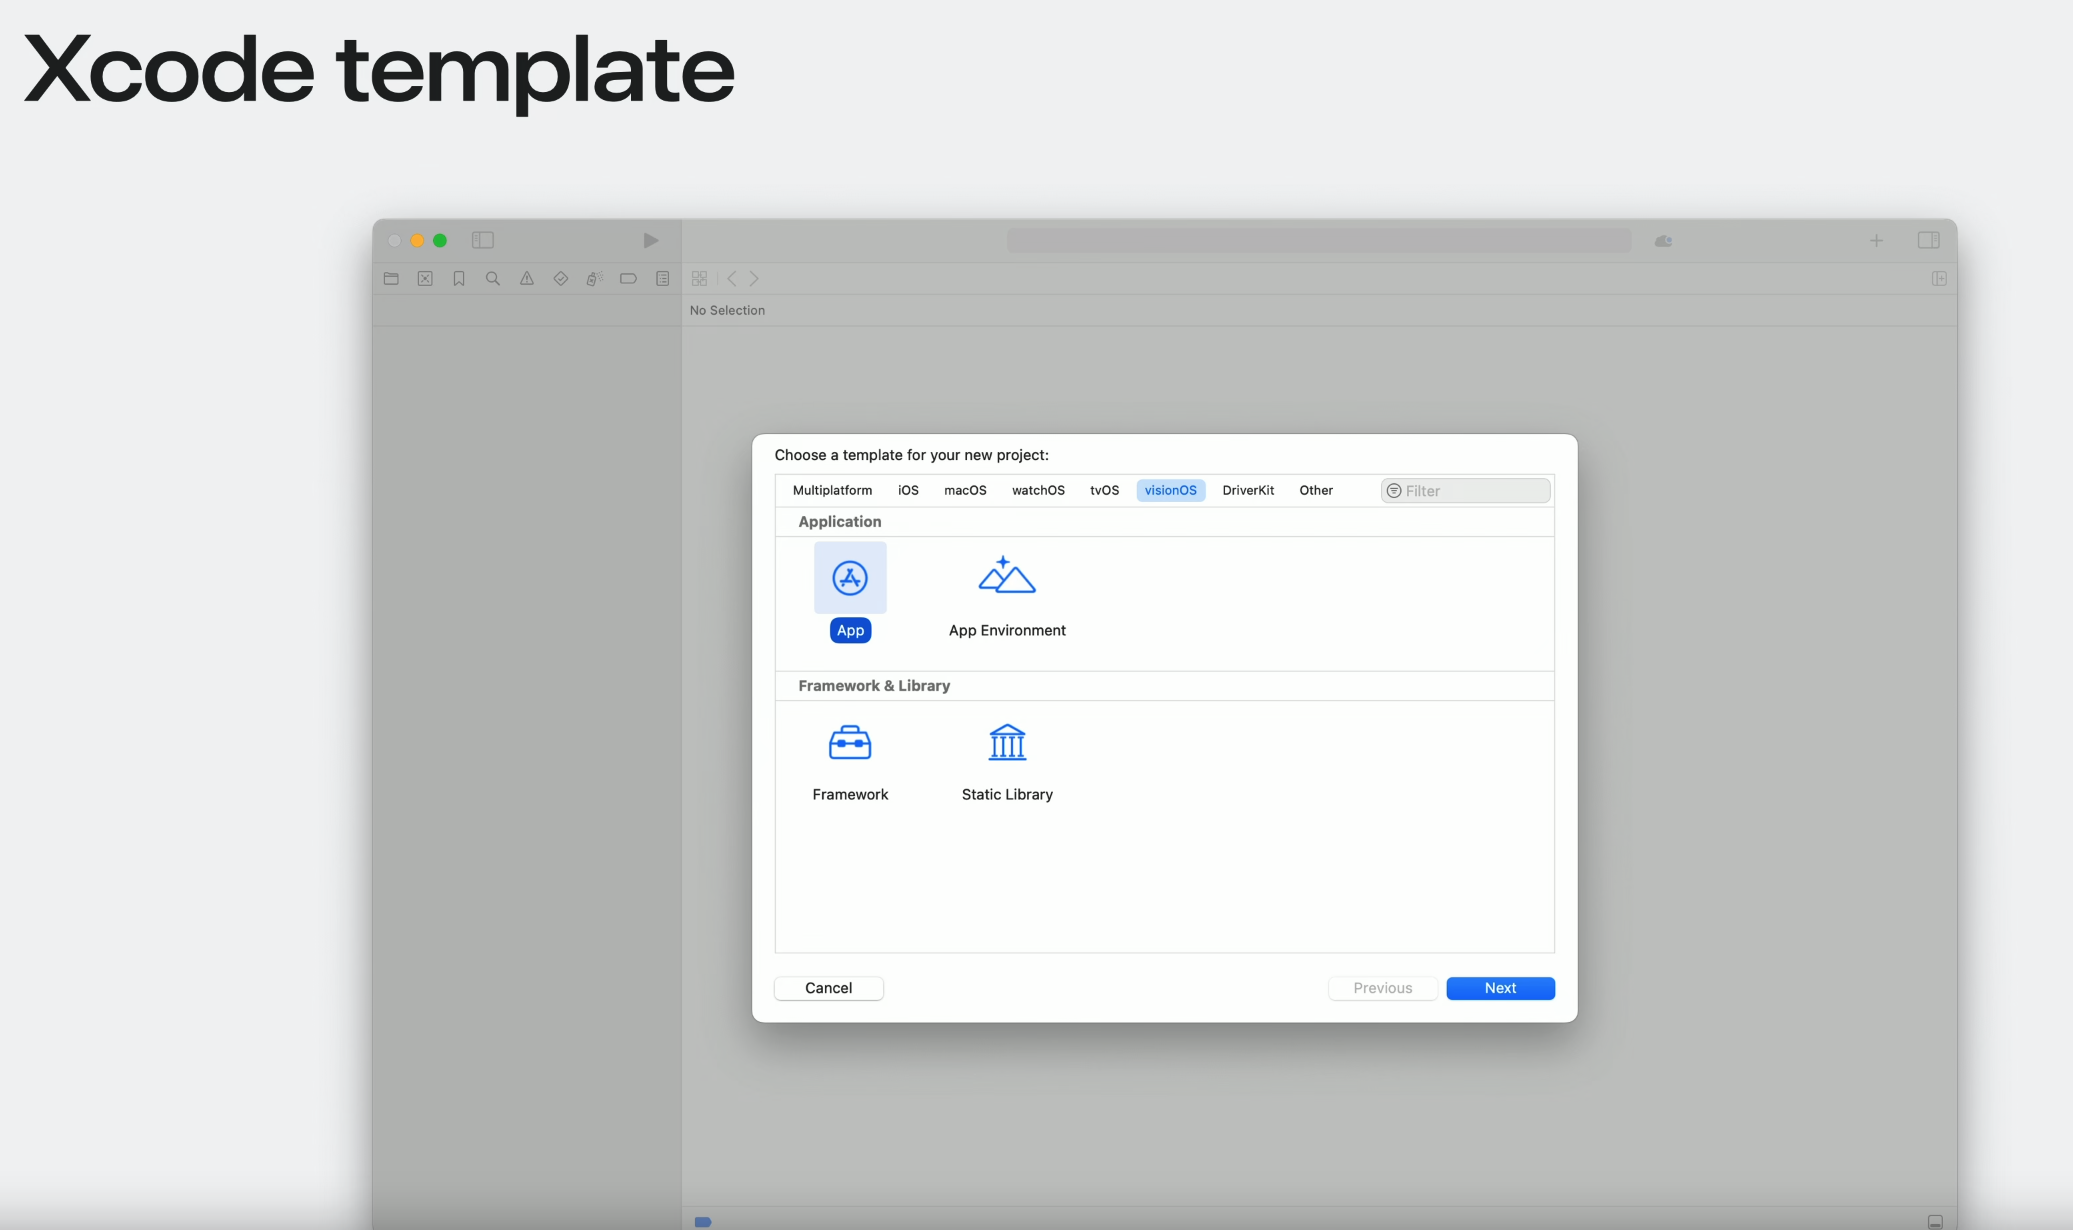The width and height of the screenshot is (2073, 1230).
Task: Click the Cancel button
Action: click(828, 988)
